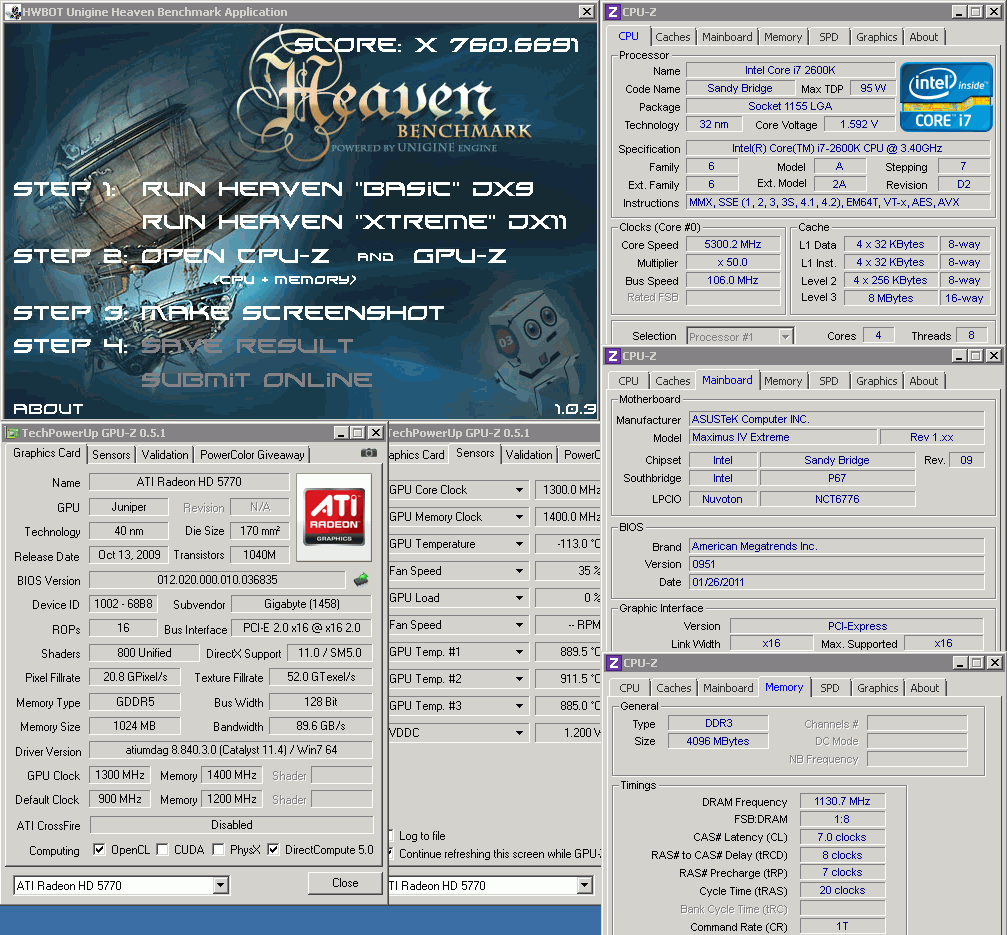
Task: Open the GPU selector dropdown in the Sensors window
Action: tap(584, 886)
